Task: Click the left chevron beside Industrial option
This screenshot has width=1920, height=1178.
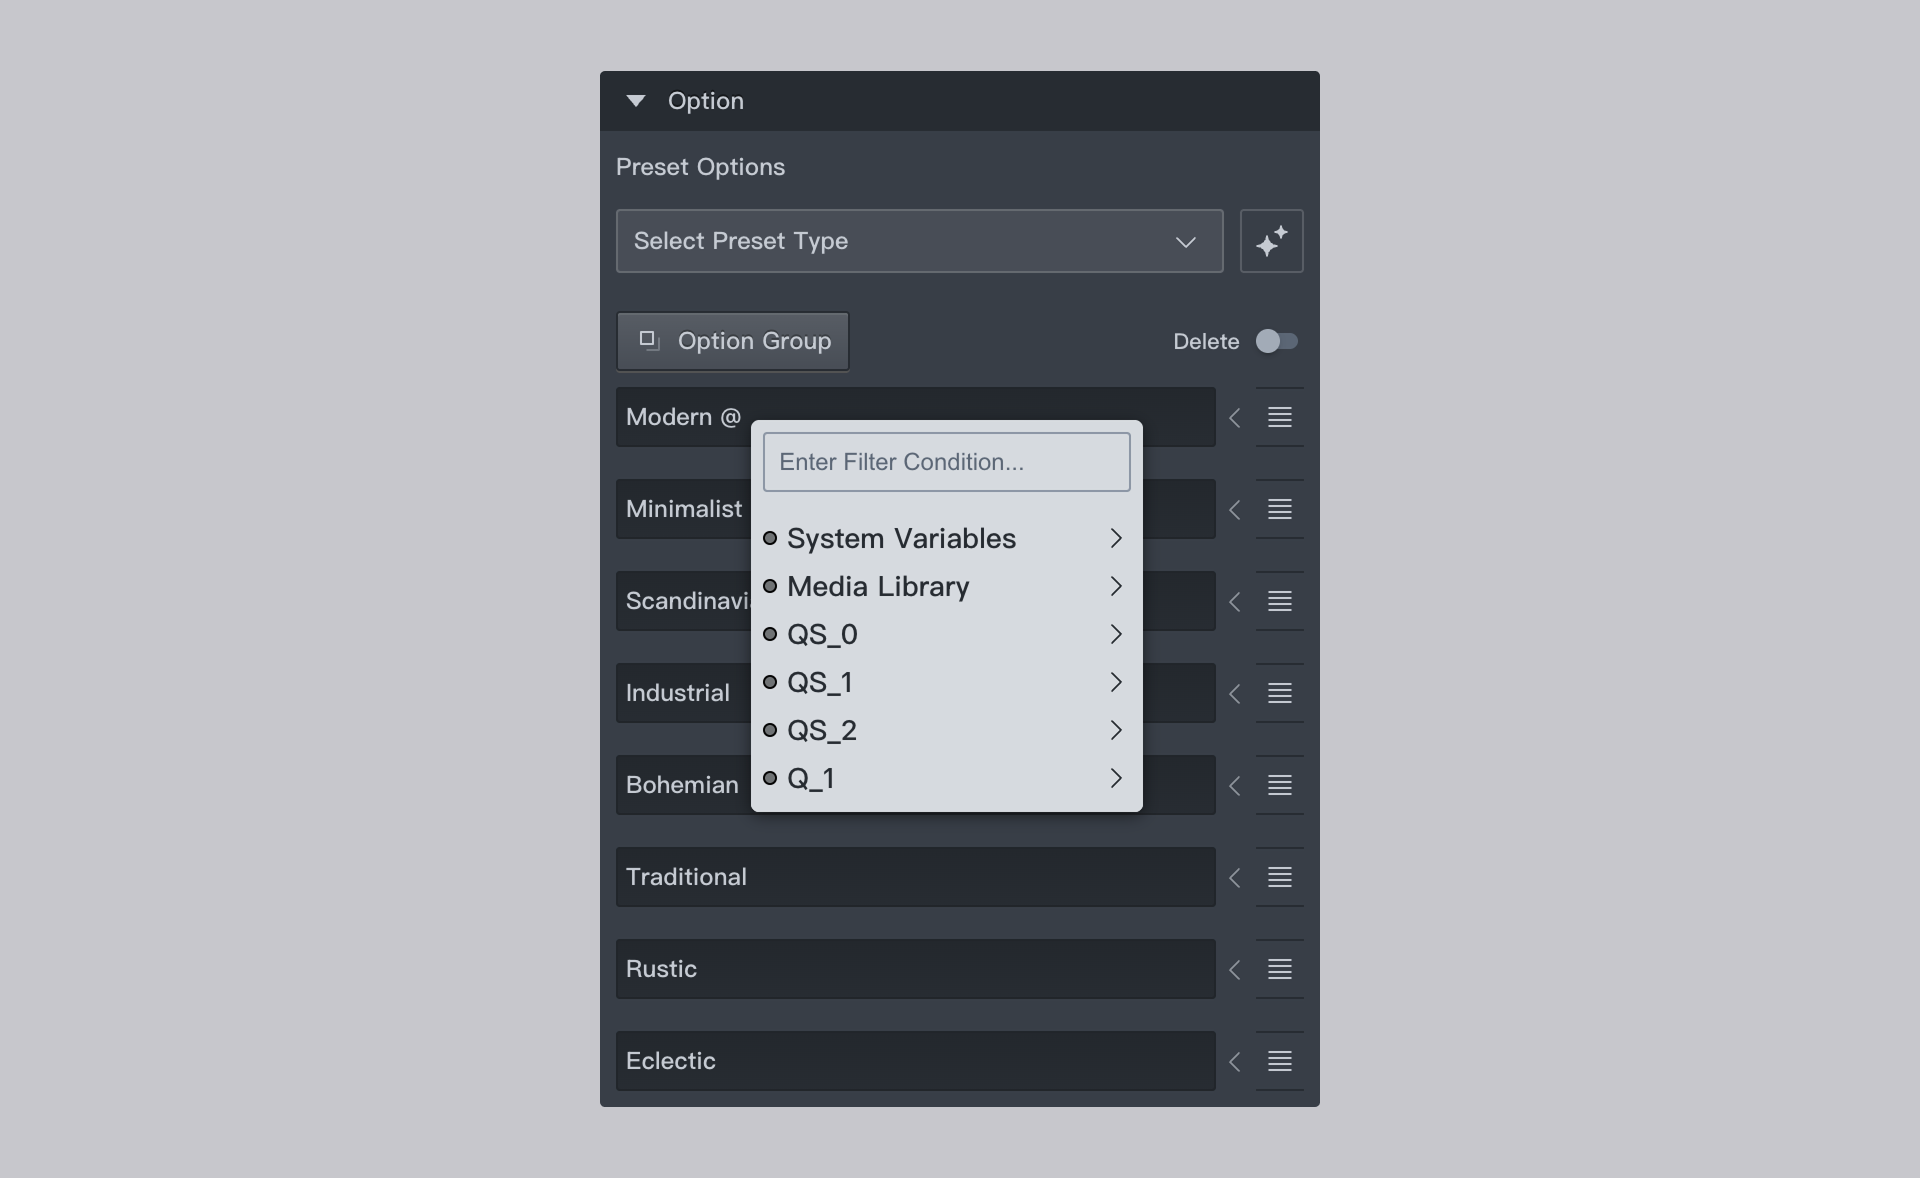Action: pos(1235,694)
